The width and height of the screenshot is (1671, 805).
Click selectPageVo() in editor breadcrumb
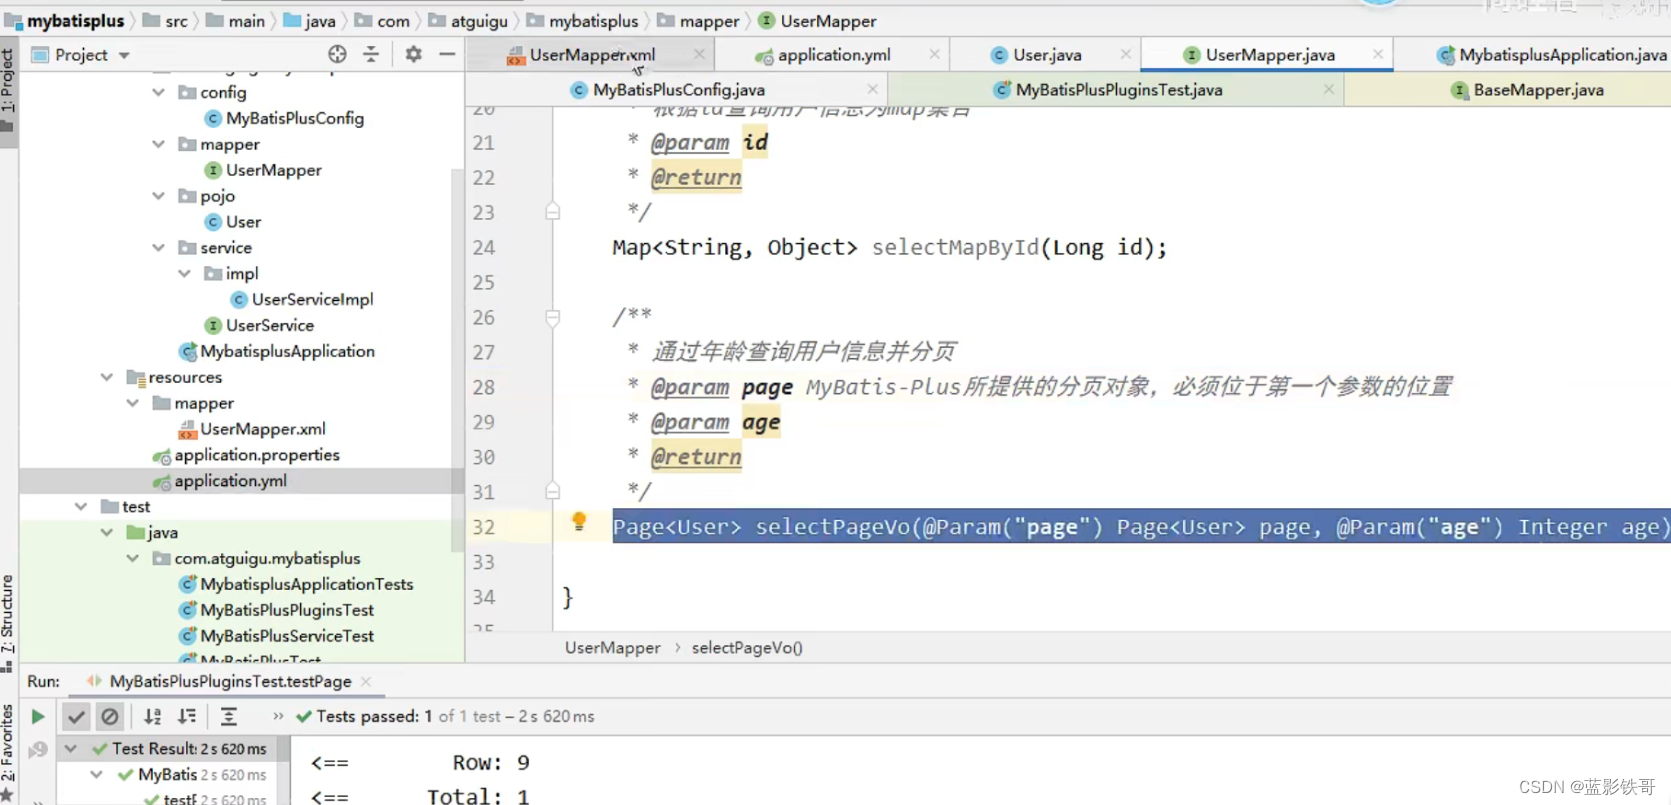[x=747, y=648]
